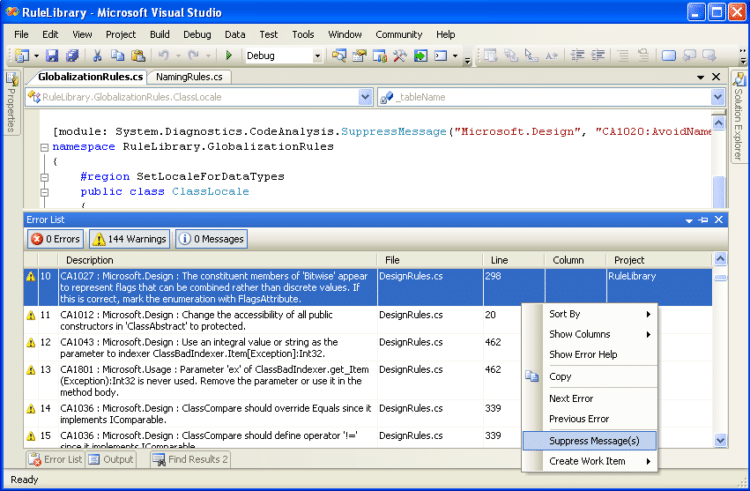Screen dimensions: 750x491
Task: Click the New Project toolbar icon
Action: coord(22,56)
